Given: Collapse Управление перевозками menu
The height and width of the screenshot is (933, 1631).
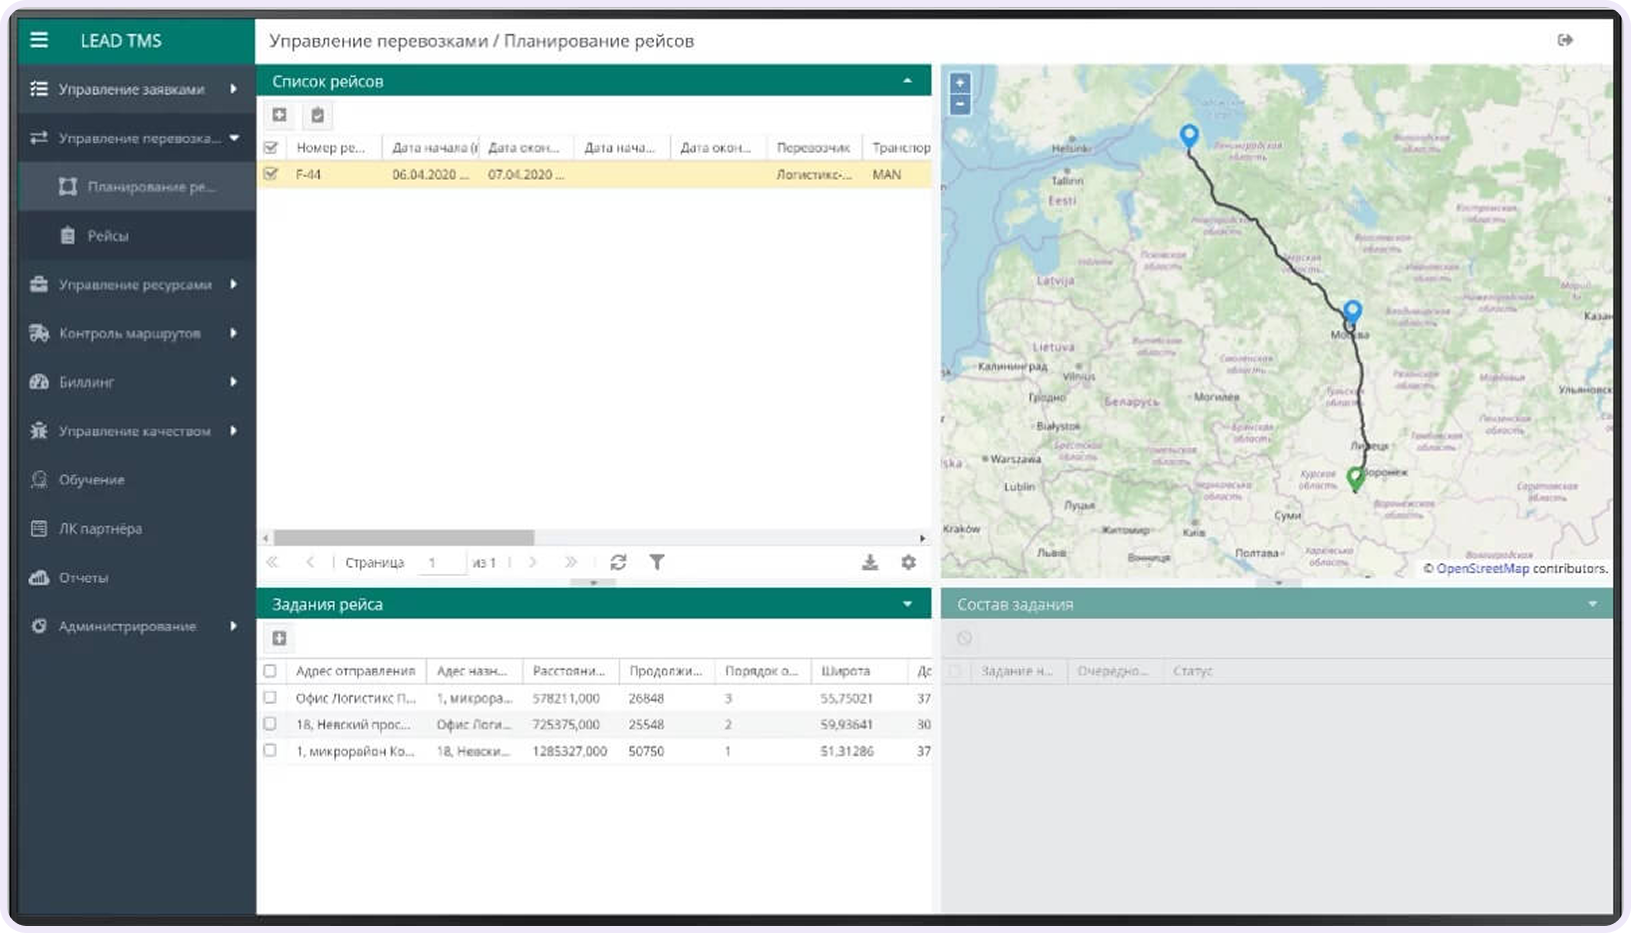Looking at the screenshot, I should tap(136, 138).
